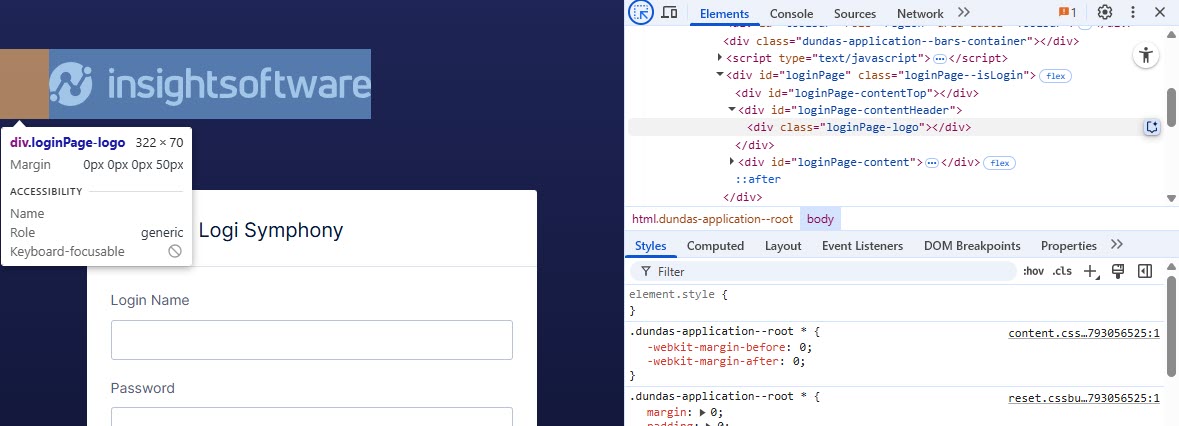
Task: Click the styles Filter input
Action: tap(823, 271)
